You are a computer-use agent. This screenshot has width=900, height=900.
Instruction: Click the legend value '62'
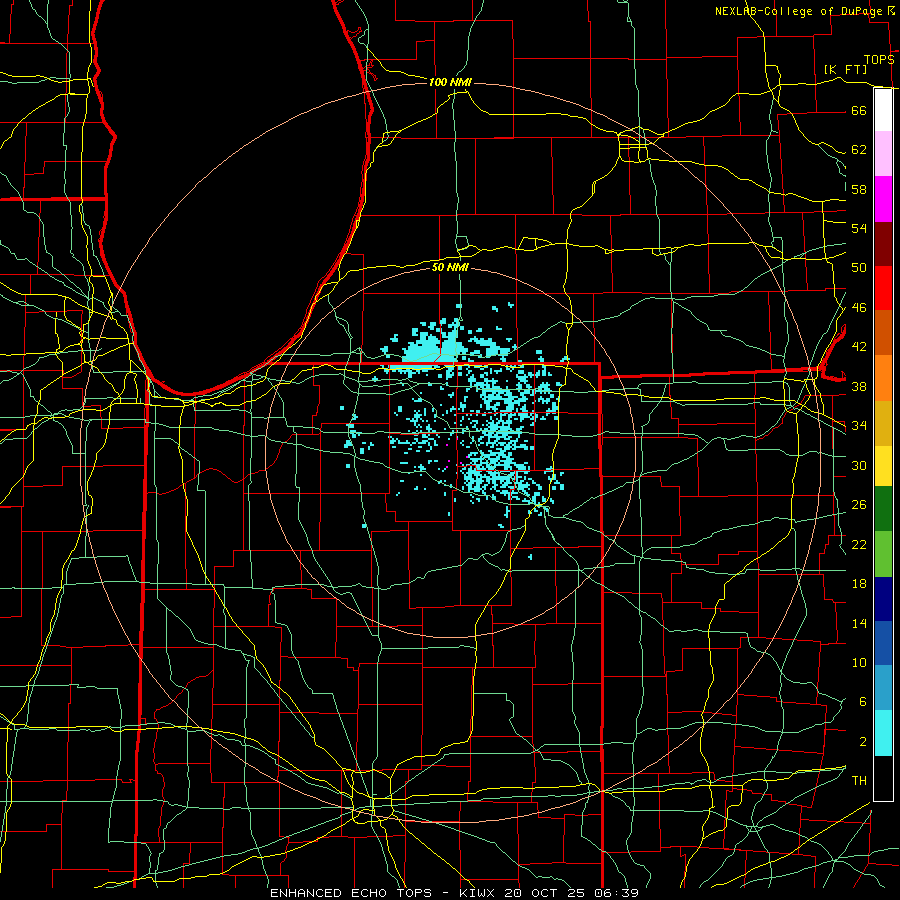tap(859, 150)
